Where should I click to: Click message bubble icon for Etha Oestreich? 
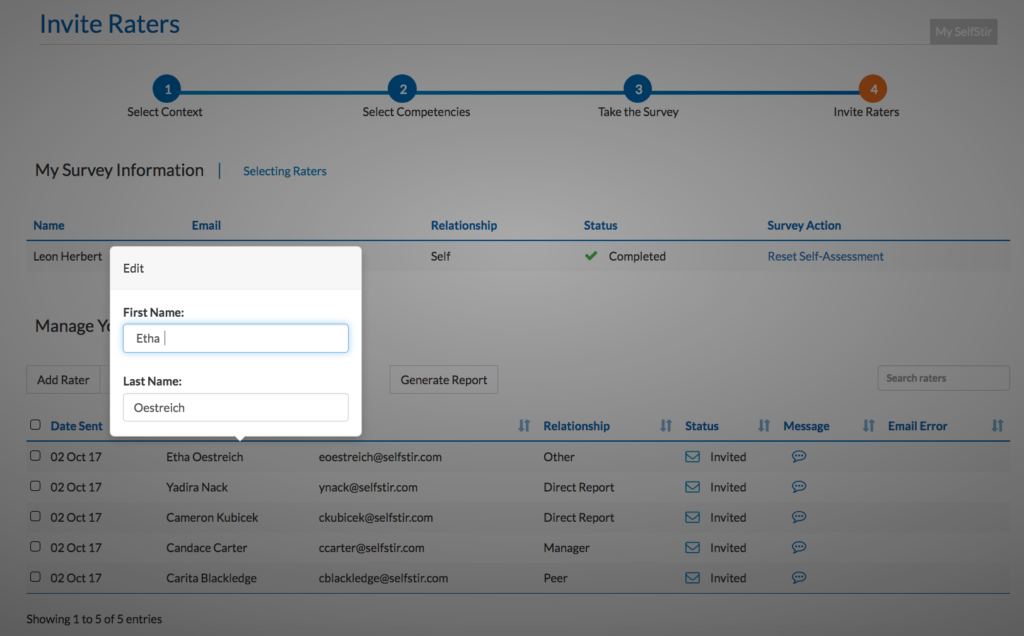[798, 457]
